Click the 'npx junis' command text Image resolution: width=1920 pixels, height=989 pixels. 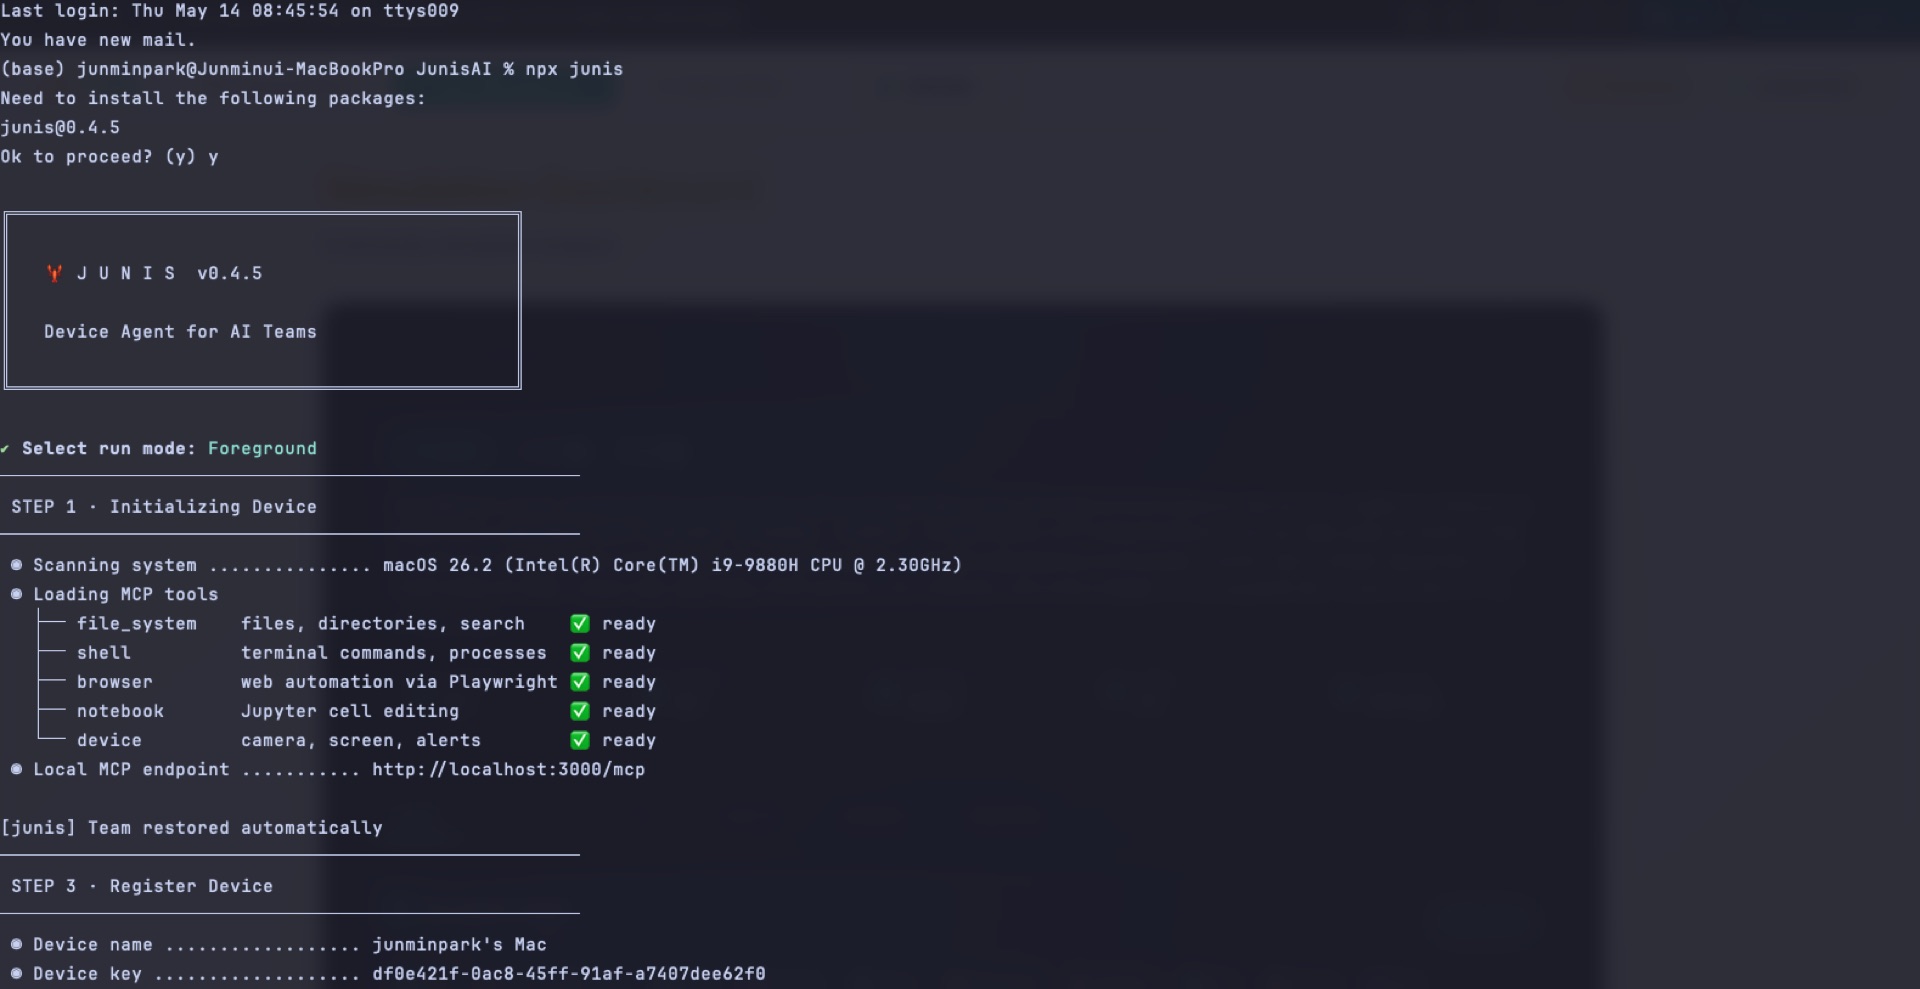pyautogui.click(x=574, y=69)
